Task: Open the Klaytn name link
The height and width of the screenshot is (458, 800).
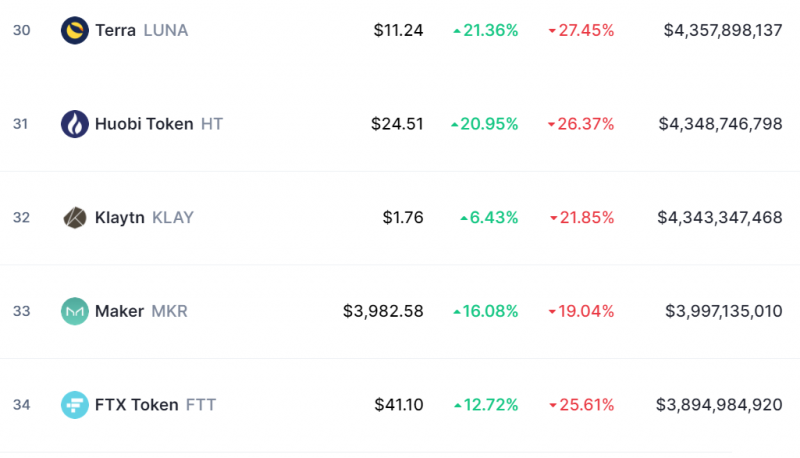Action: point(119,218)
